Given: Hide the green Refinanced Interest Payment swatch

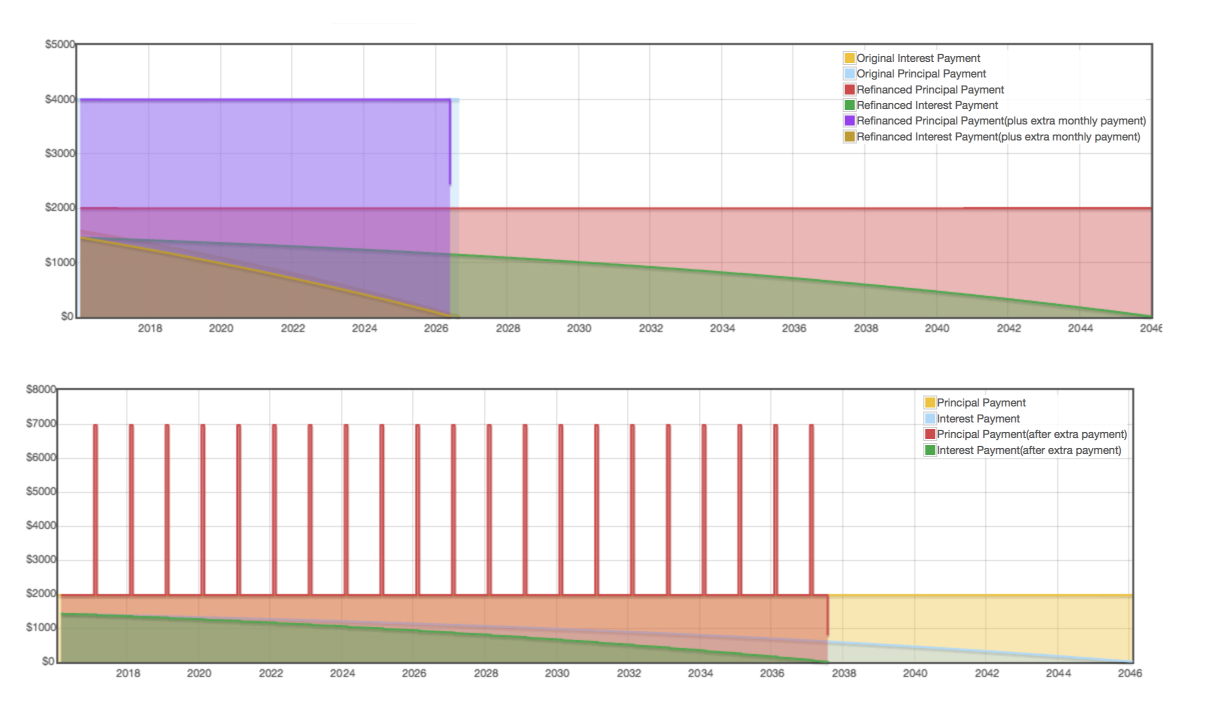Looking at the screenshot, I should tap(850, 105).
